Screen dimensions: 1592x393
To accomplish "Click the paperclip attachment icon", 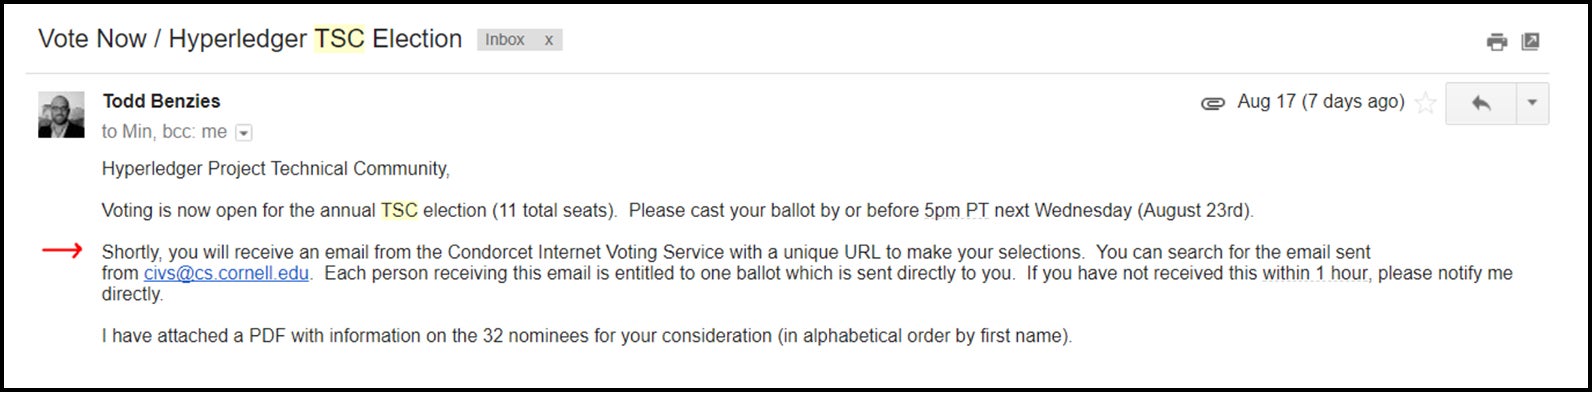I will click(x=1212, y=103).
